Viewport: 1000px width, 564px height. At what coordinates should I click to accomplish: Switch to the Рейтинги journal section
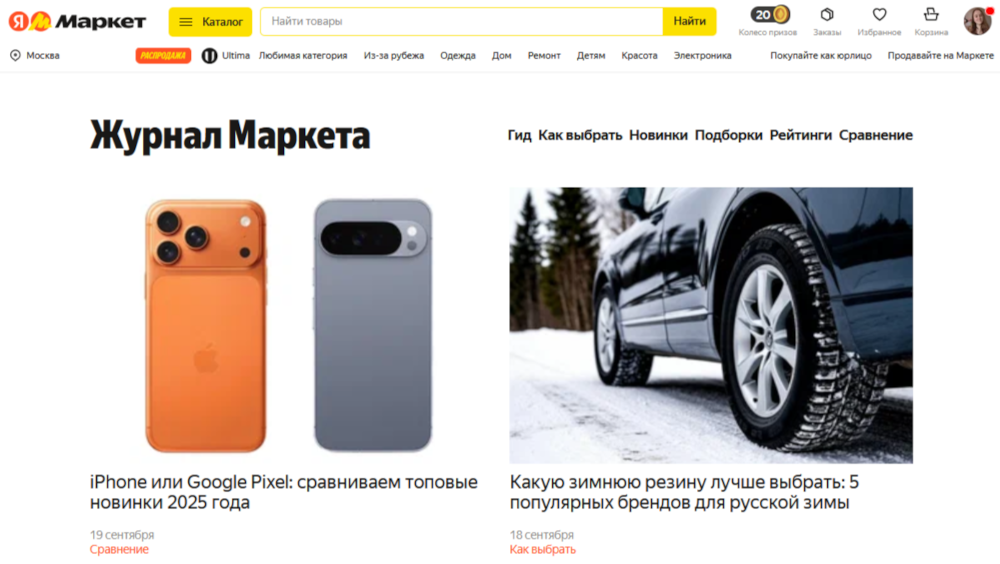[x=800, y=135]
